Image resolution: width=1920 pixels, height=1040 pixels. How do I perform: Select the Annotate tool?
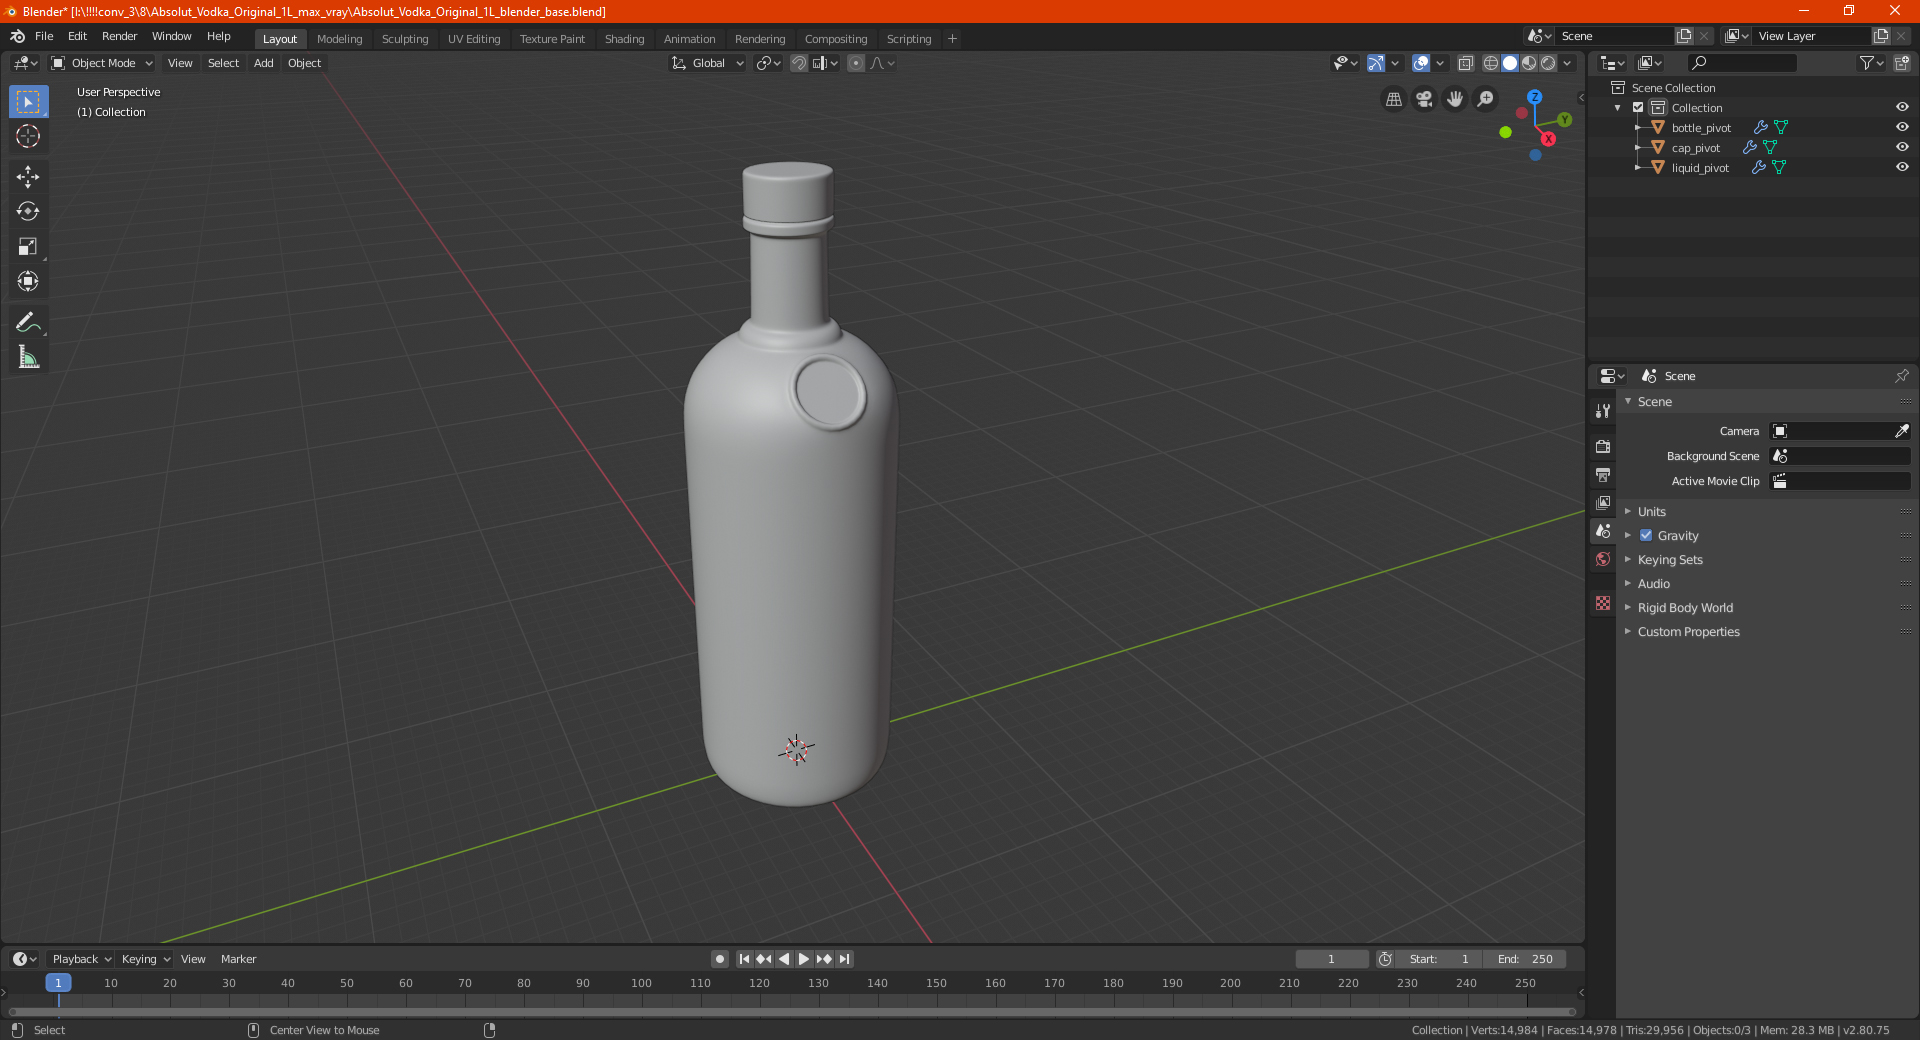(x=28, y=322)
